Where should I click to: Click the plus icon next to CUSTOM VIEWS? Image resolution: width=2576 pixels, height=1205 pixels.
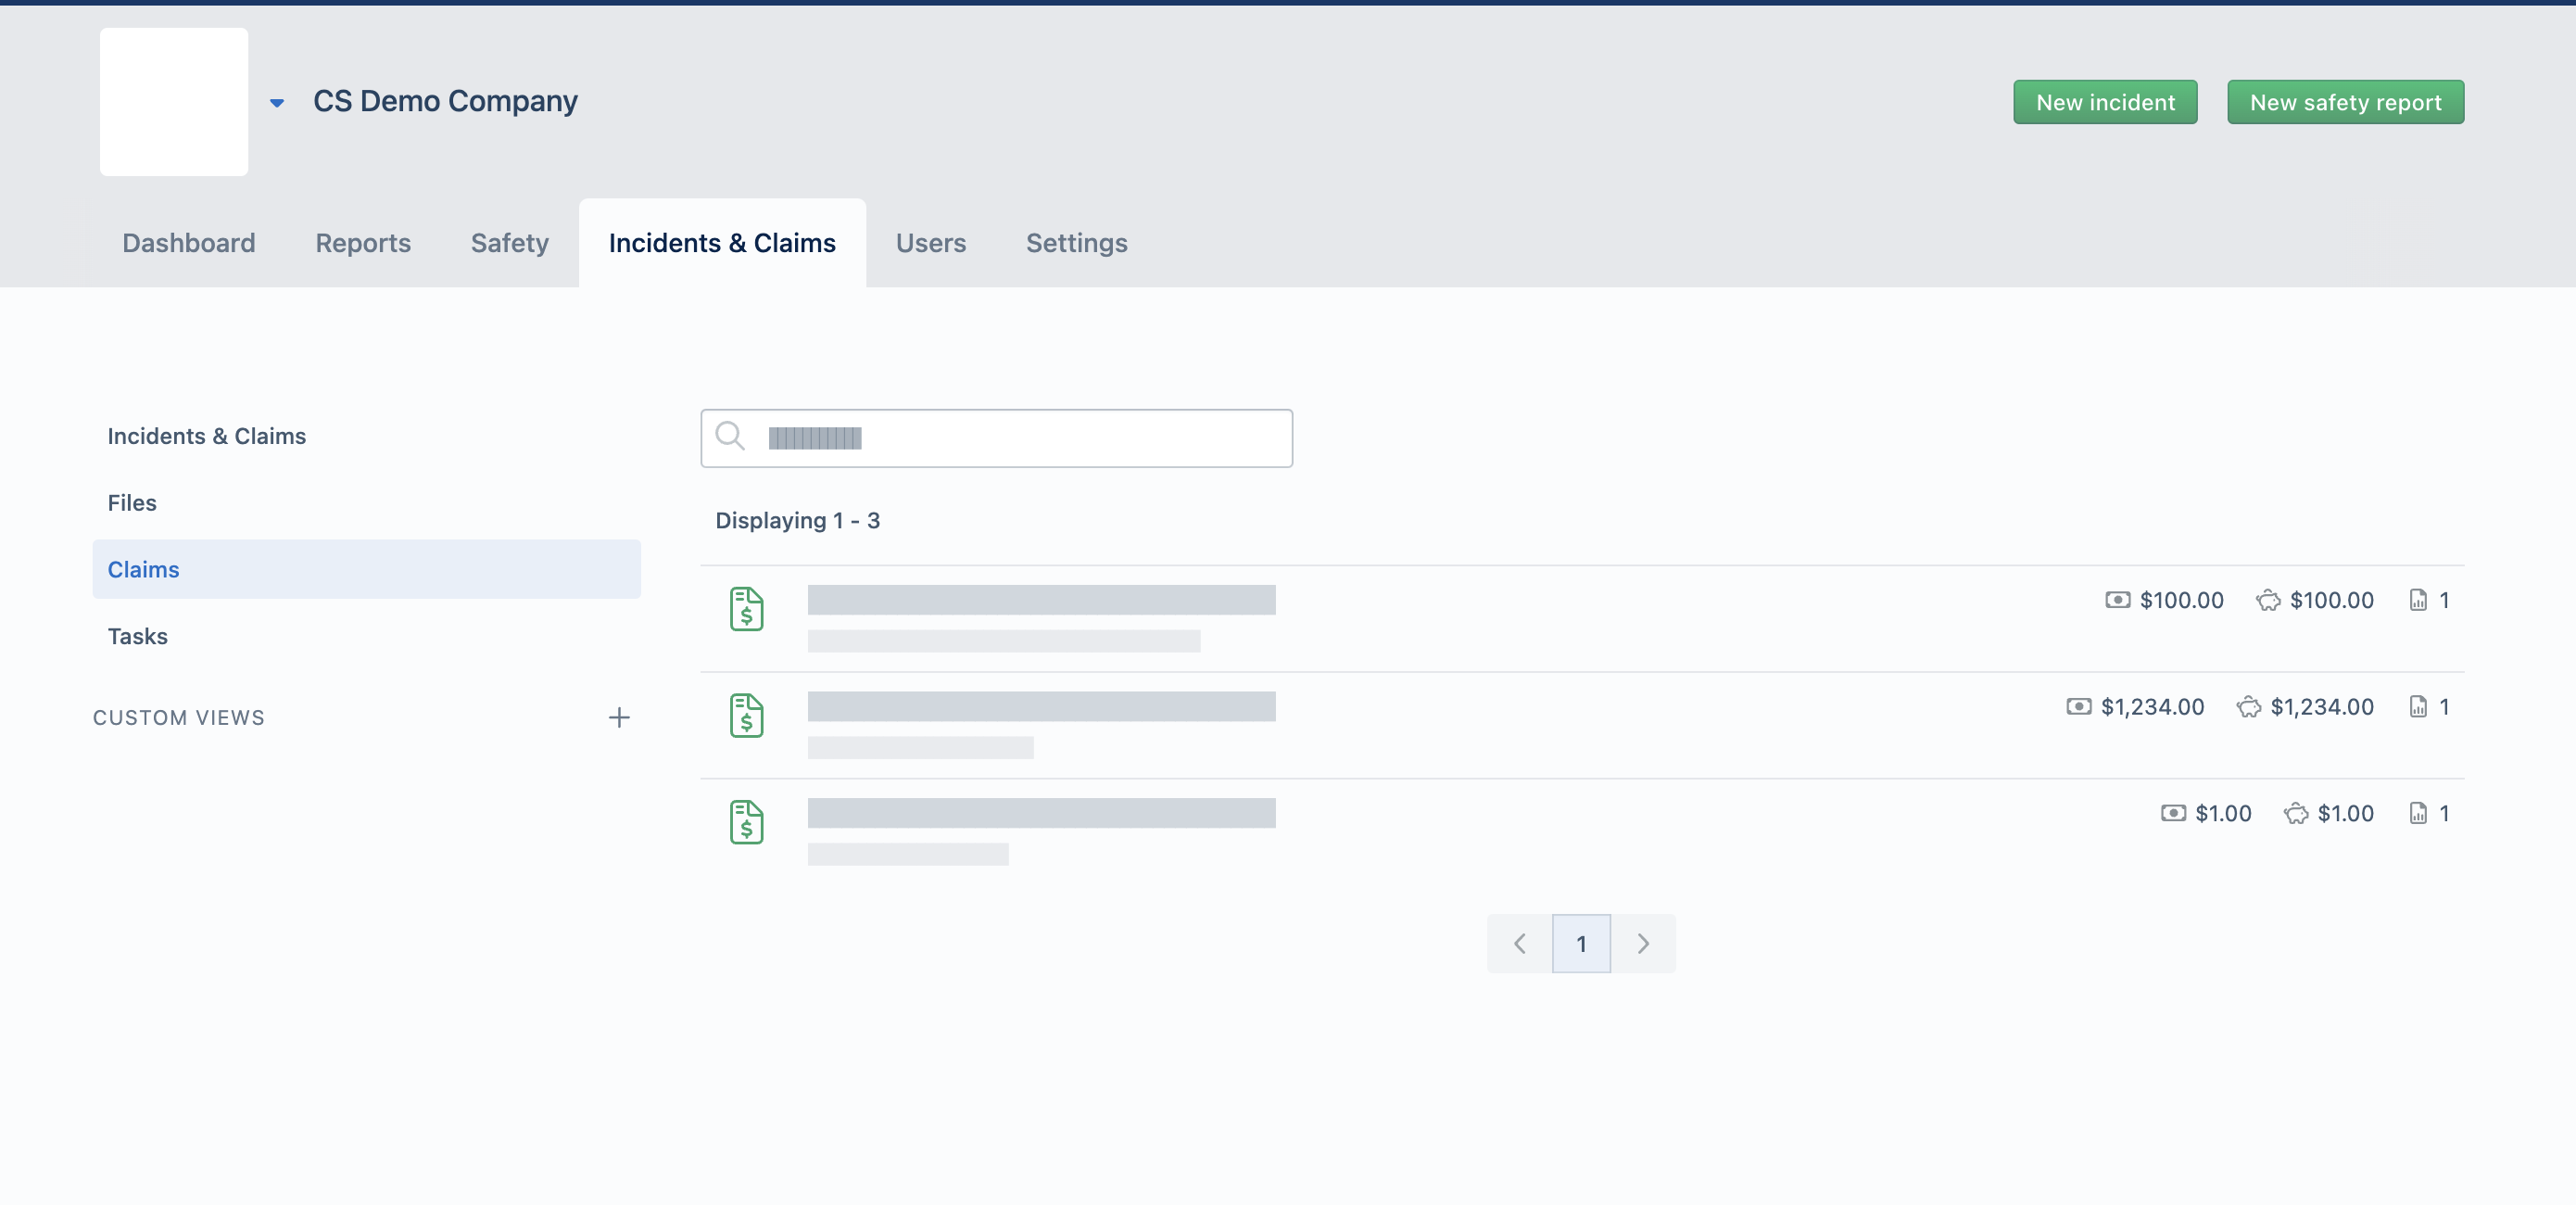click(x=620, y=717)
